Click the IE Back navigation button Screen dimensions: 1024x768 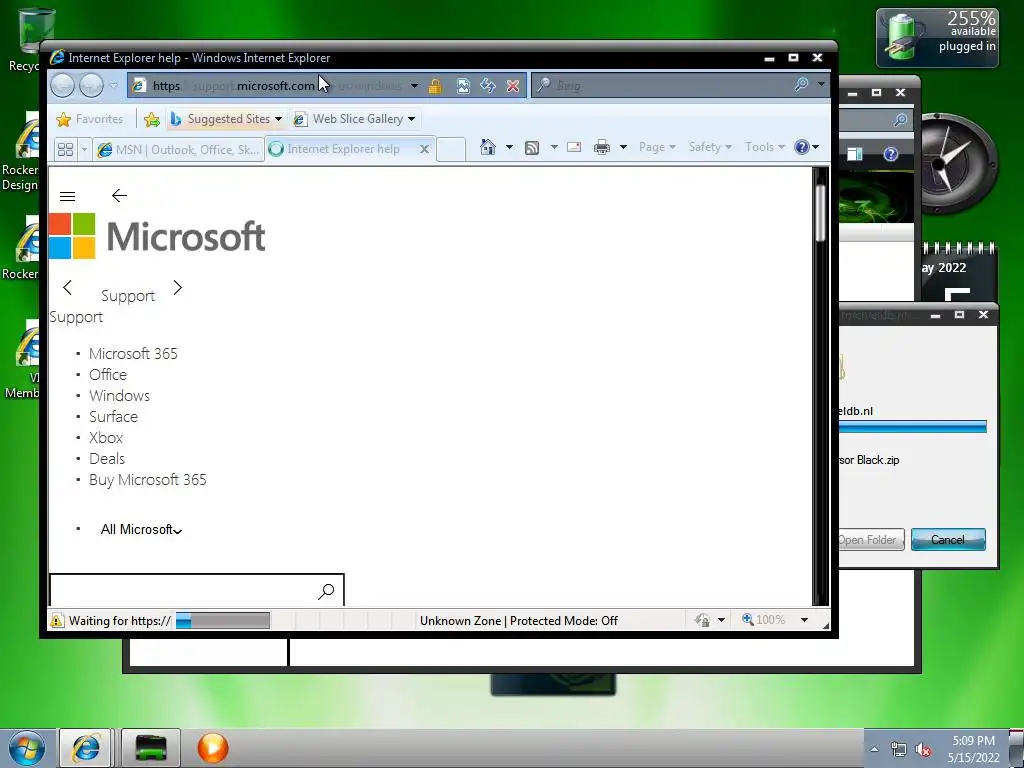click(63, 86)
